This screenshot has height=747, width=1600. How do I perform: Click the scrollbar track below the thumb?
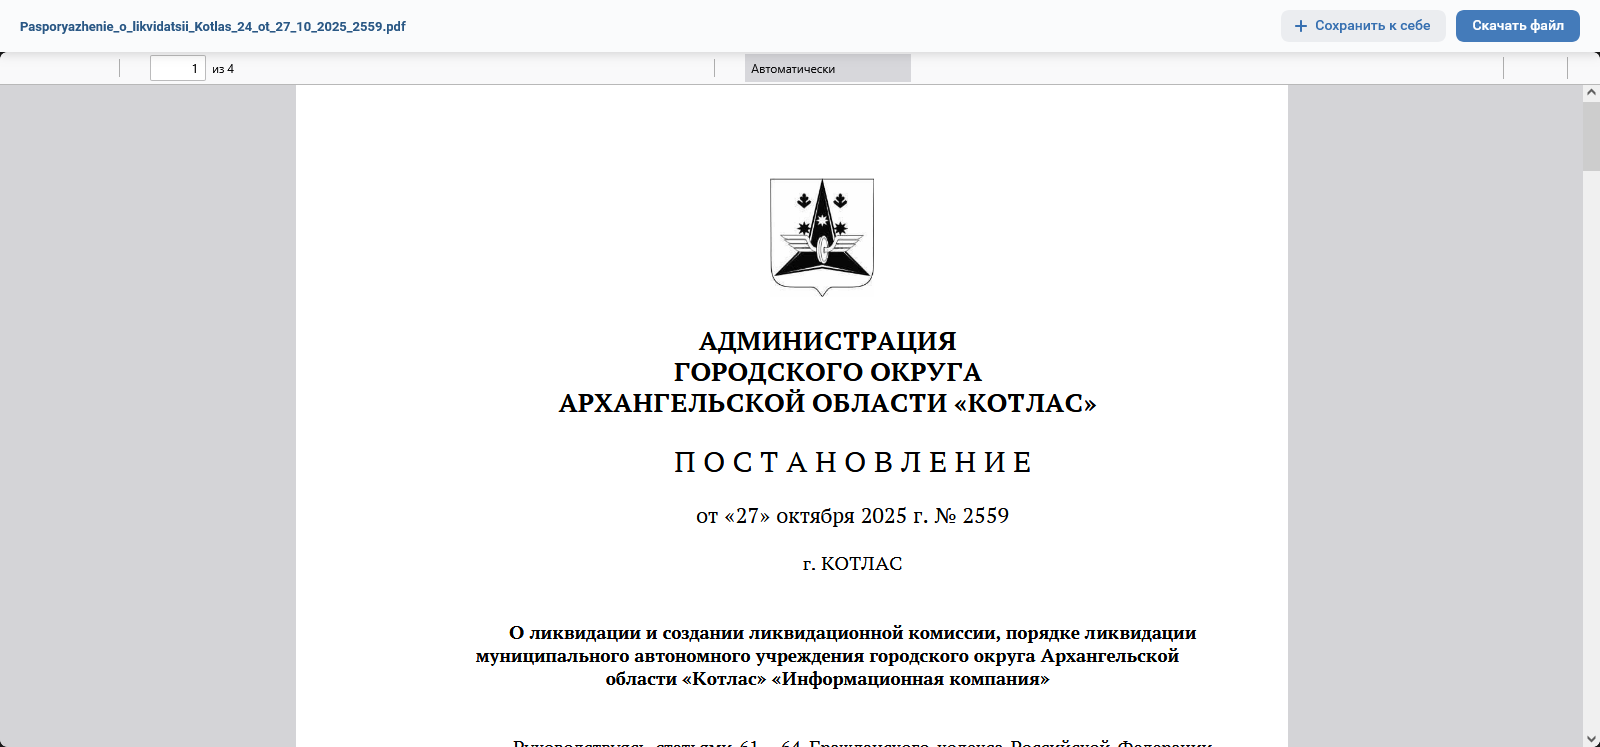click(x=1591, y=450)
